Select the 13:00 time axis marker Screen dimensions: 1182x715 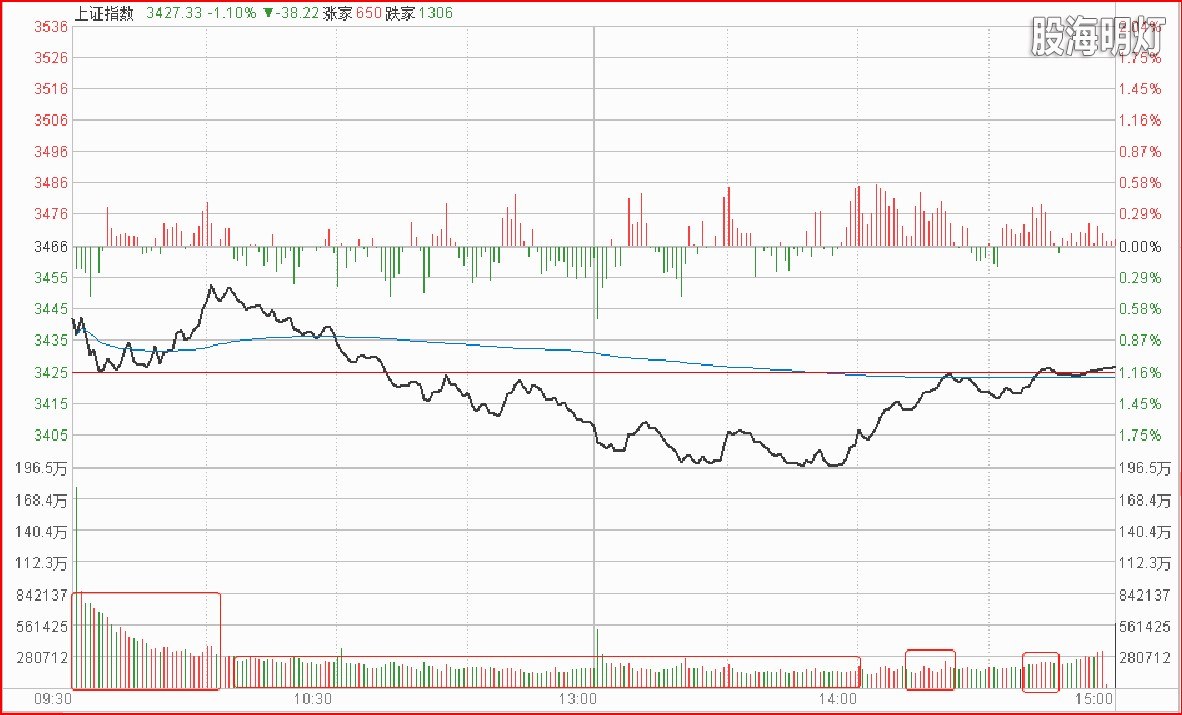coord(578,698)
